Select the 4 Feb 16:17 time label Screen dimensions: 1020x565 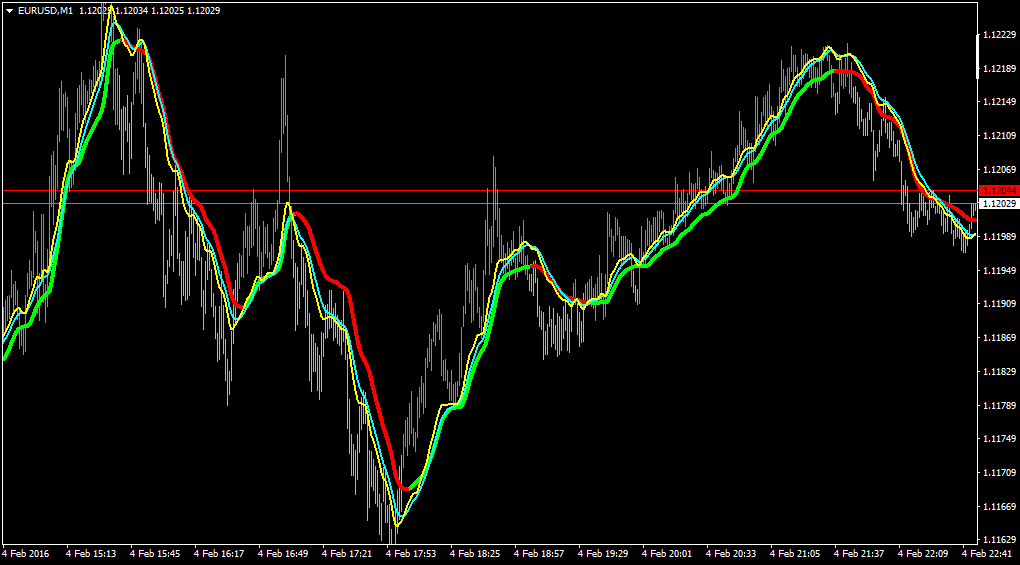[x=219, y=553]
